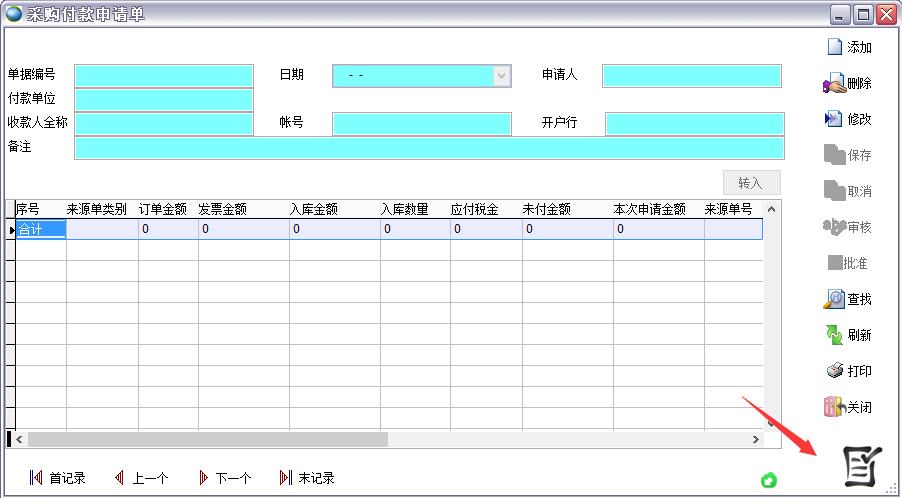Open 查找 (Find) search tool
This screenshot has width=902, height=498.
tap(835, 299)
